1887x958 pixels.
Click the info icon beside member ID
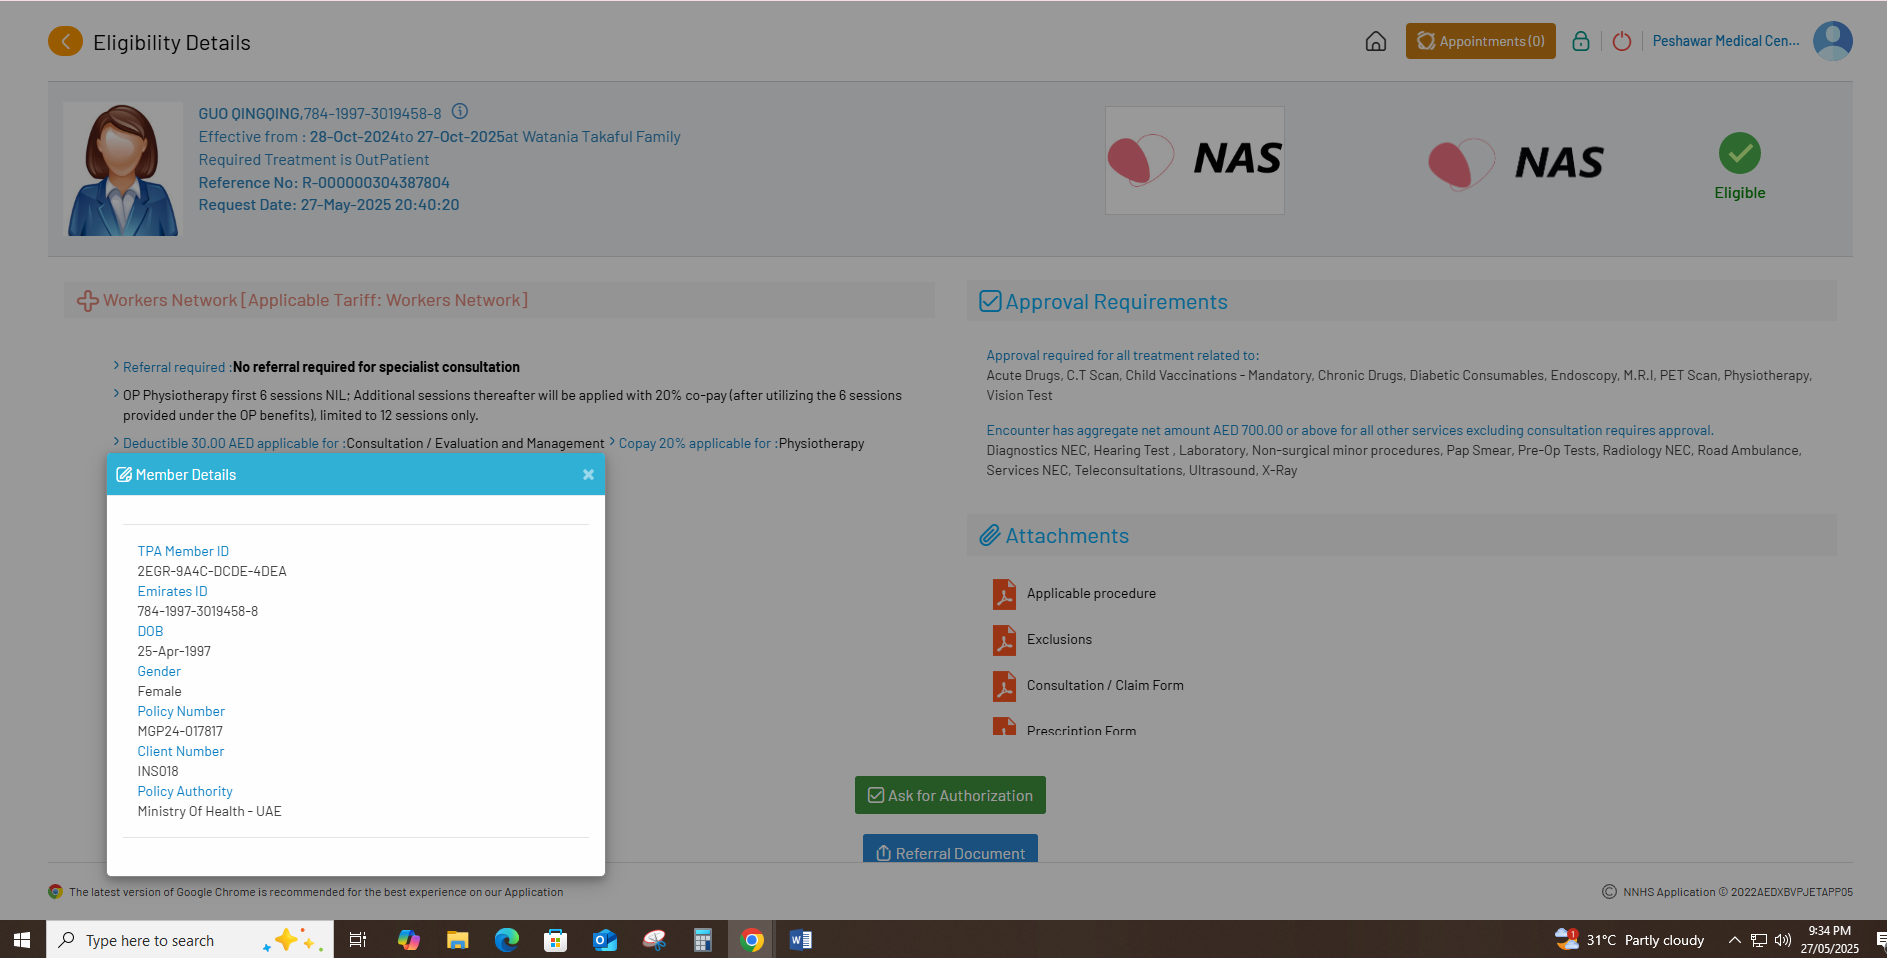click(x=460, y=112)
